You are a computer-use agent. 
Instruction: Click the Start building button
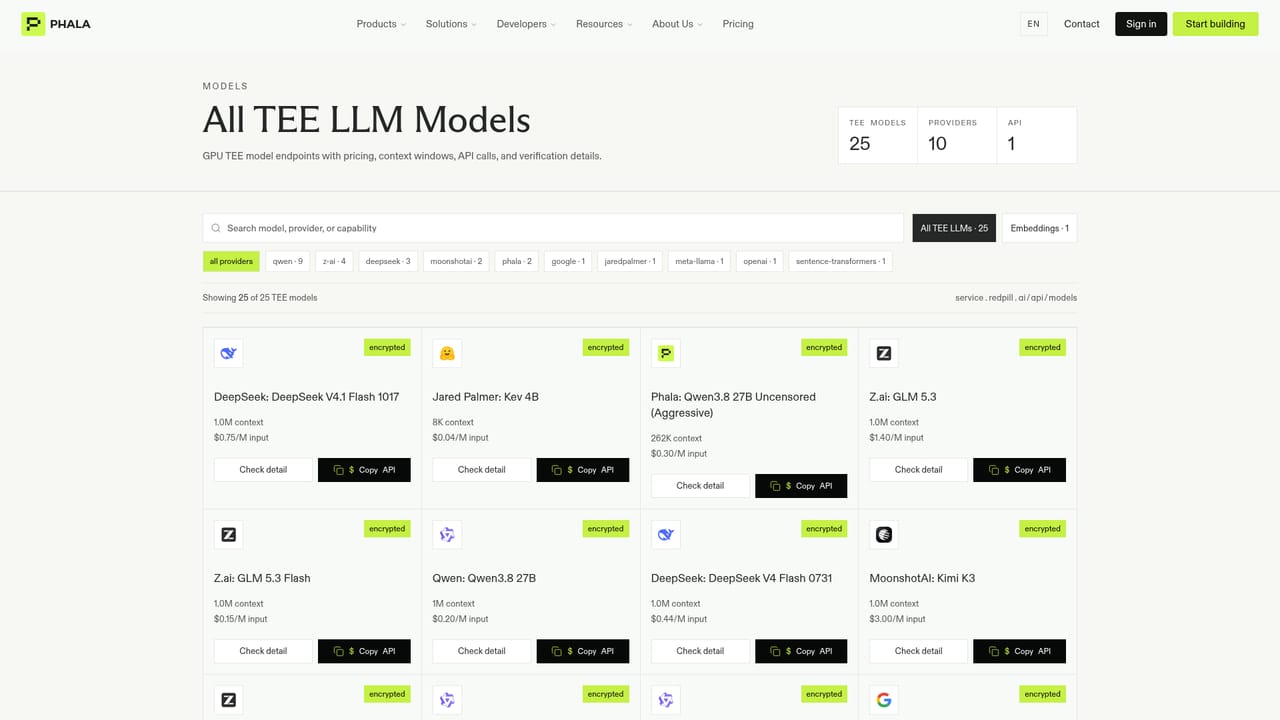1215,24
